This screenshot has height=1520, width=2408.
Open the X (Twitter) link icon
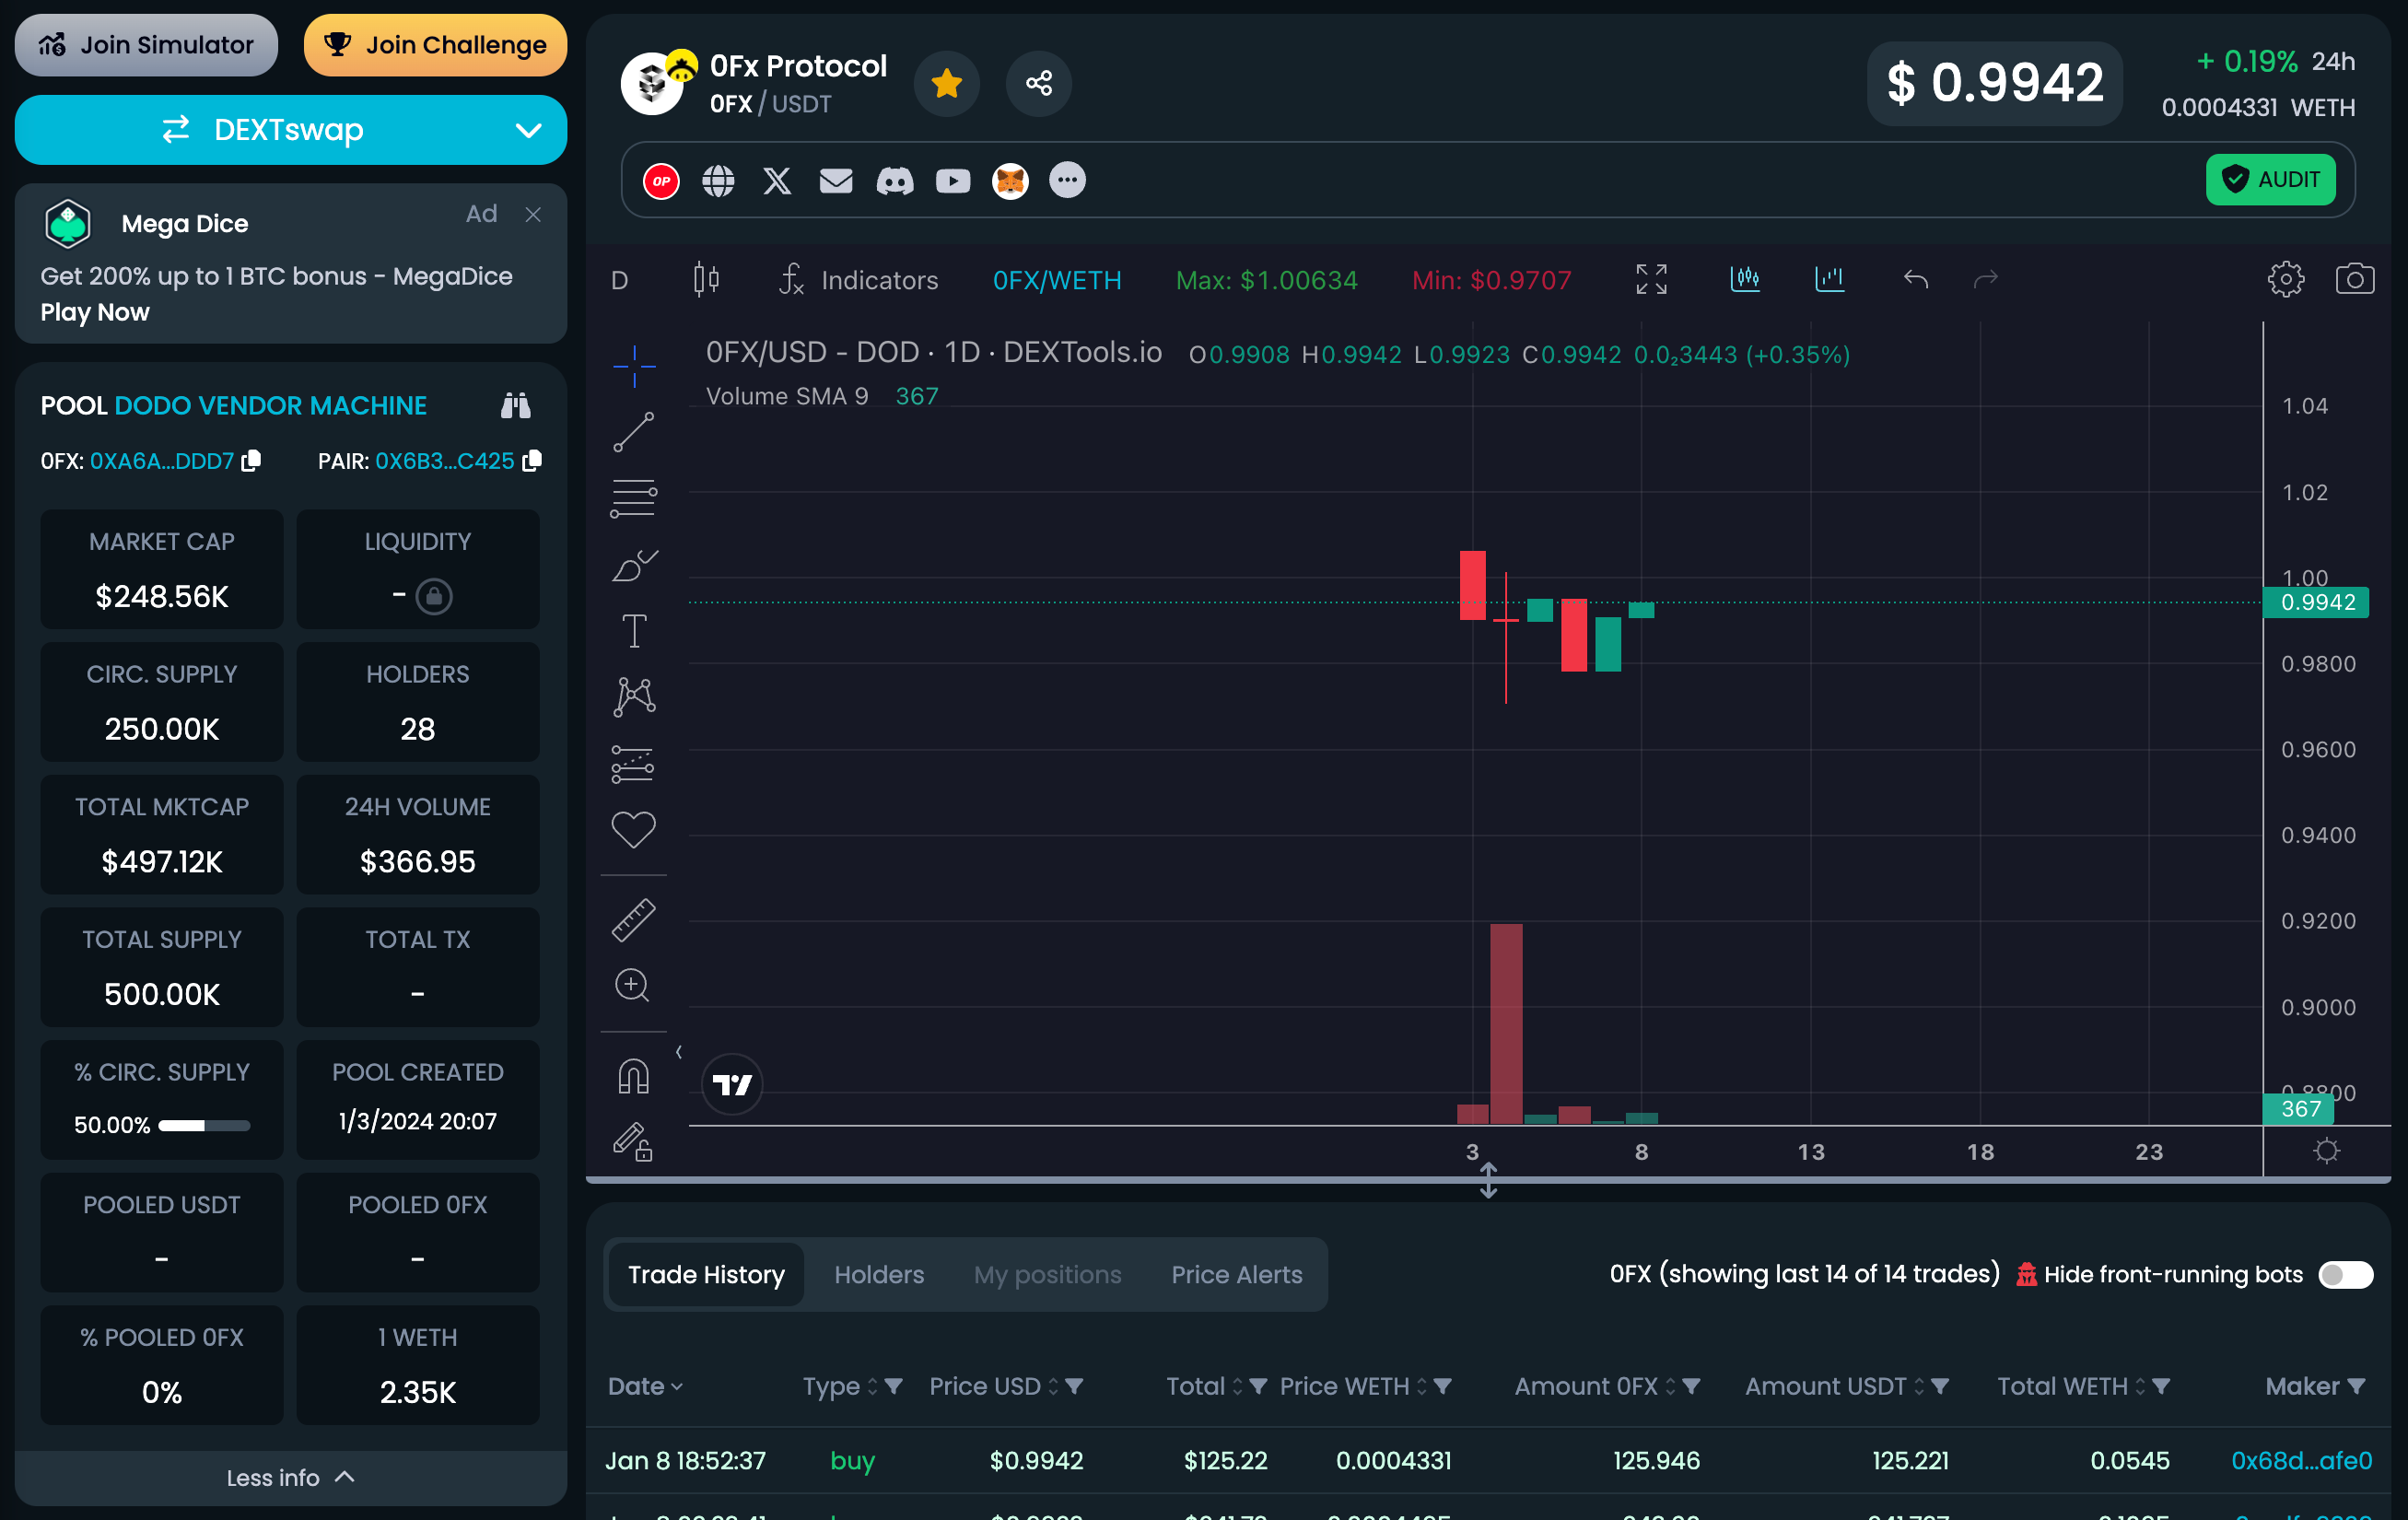point(777,181)
